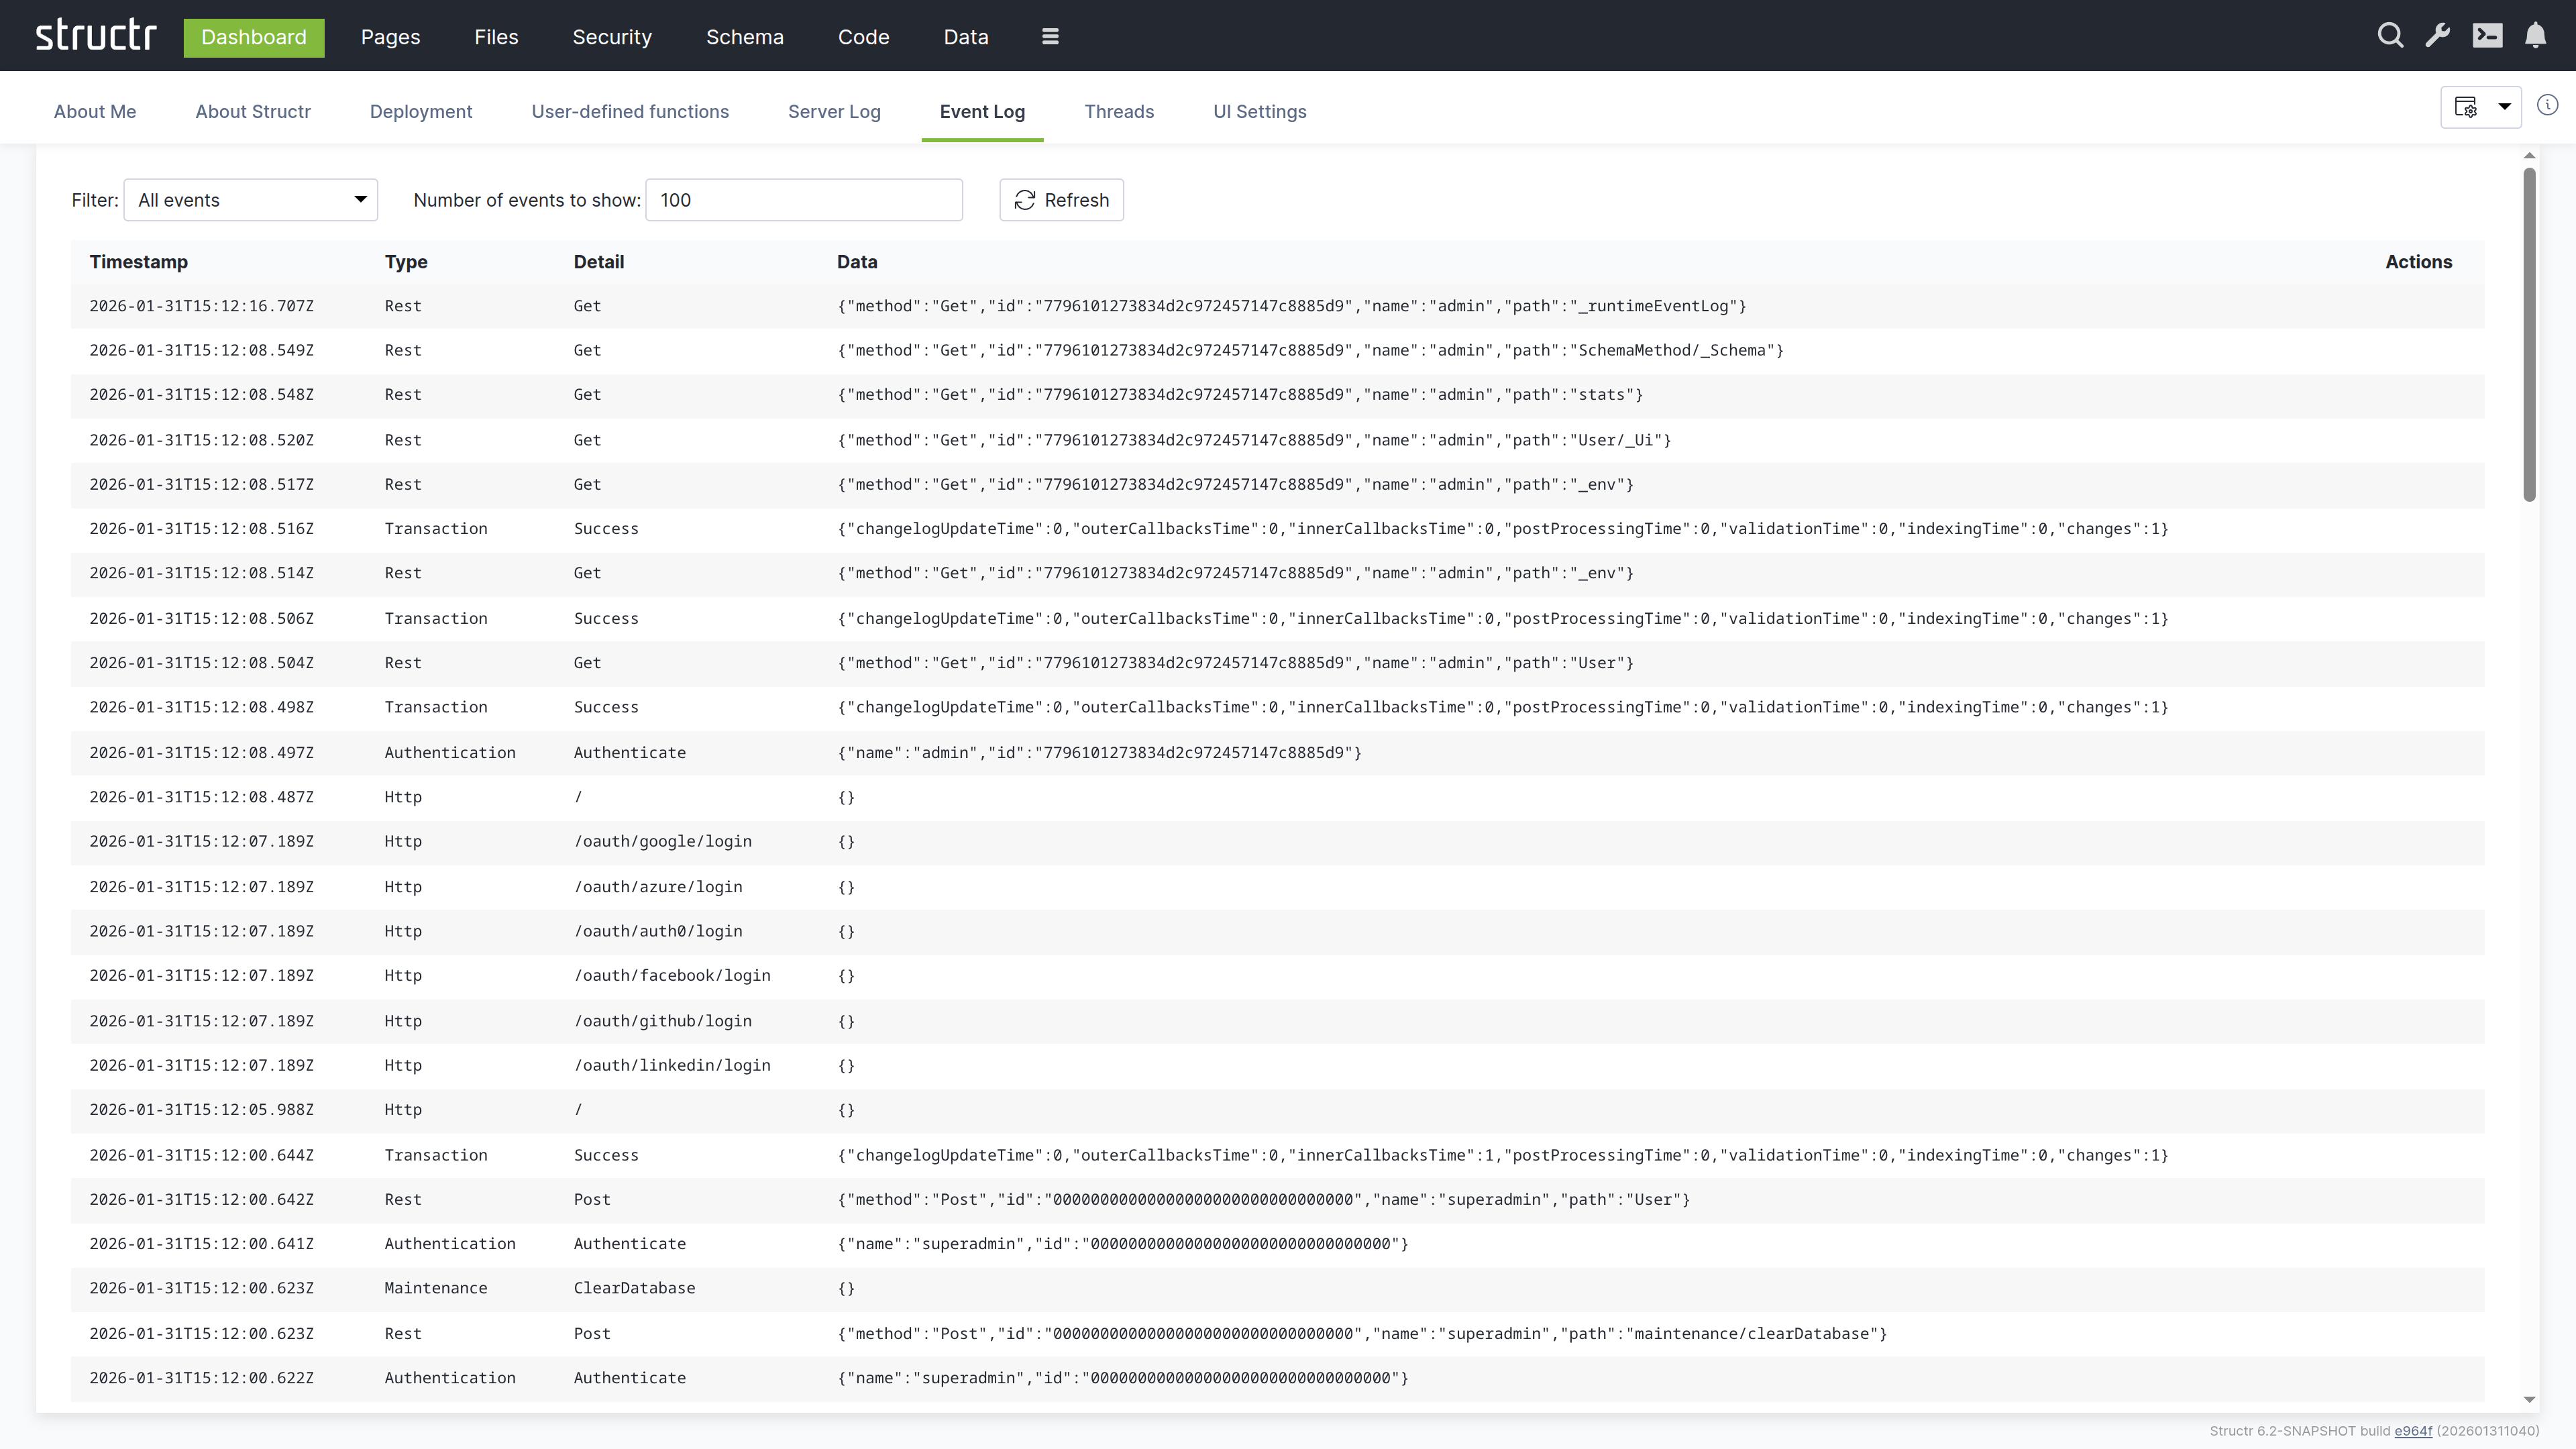Image resolution: width=2576 pixels, height=1449 pixels.
Task: Click the circular info icon
Action: (x=2548, y=105)
